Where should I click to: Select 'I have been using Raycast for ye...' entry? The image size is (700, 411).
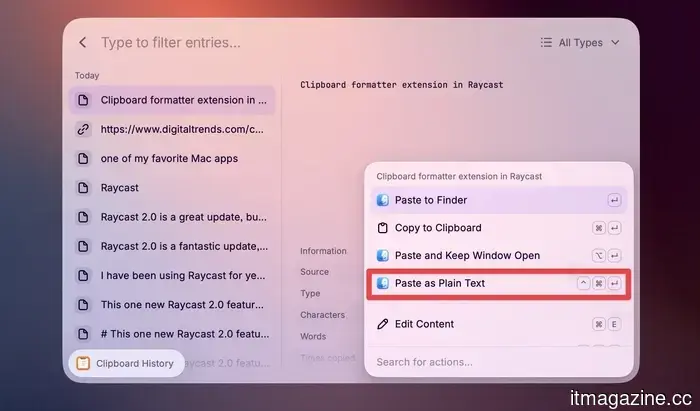click(x=172, y=276)
